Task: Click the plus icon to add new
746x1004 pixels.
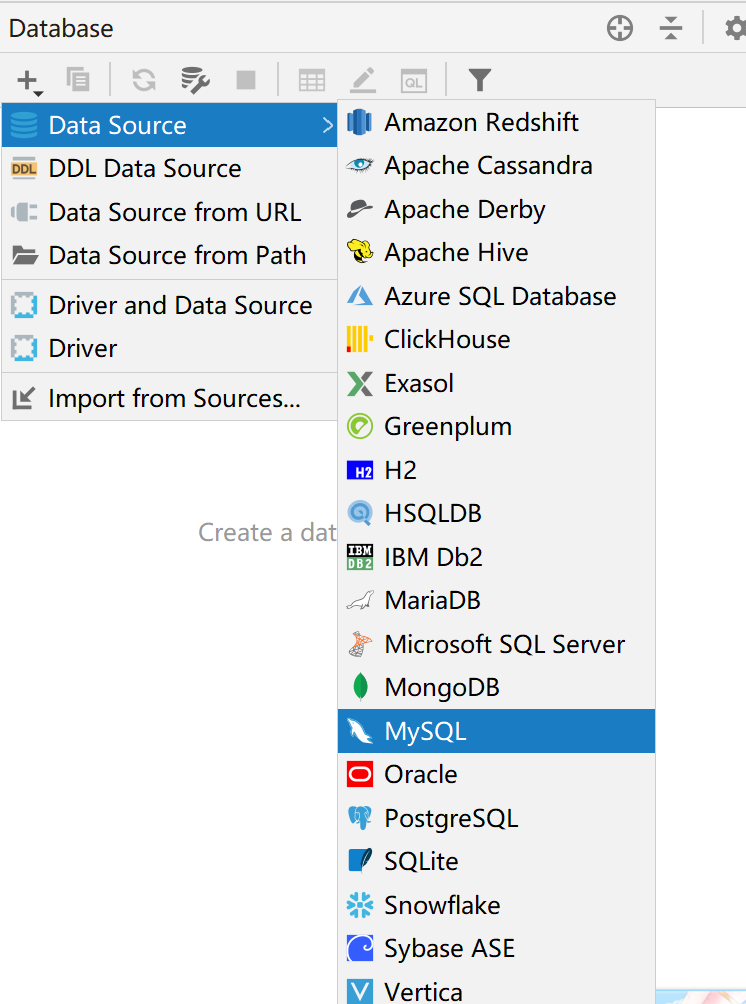Action: (28, 80)
